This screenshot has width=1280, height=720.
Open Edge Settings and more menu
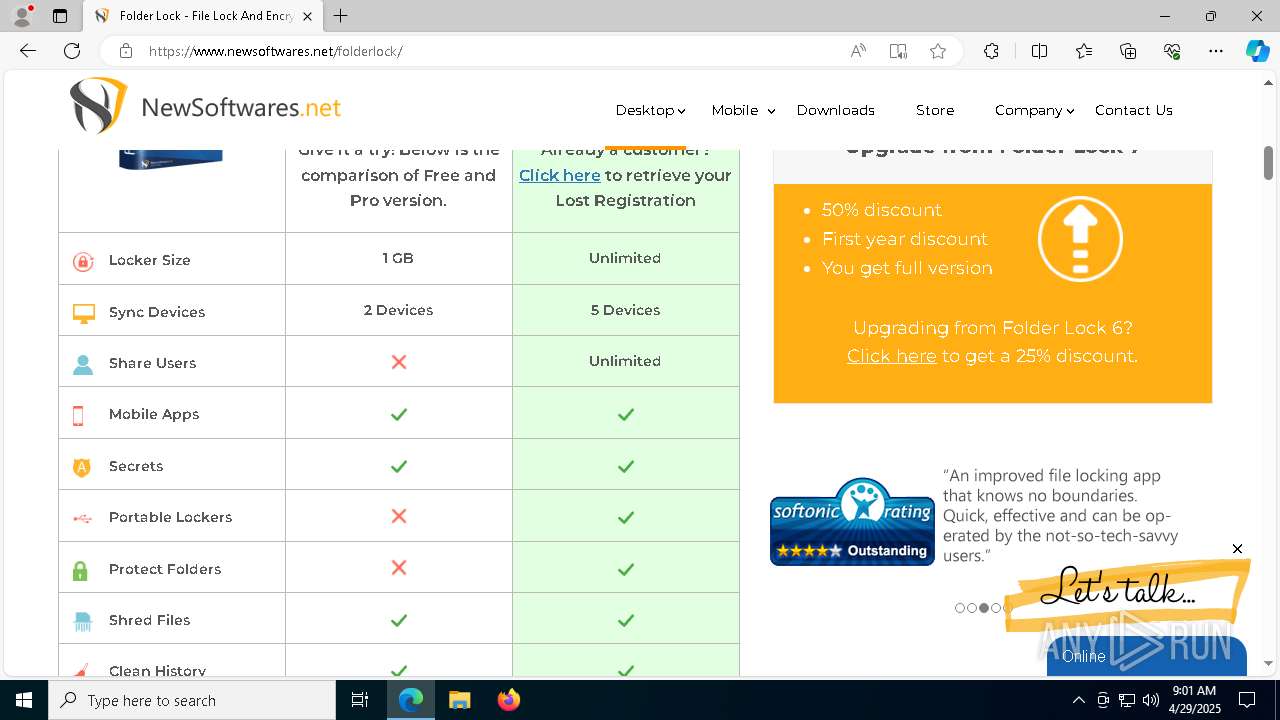1216,51
